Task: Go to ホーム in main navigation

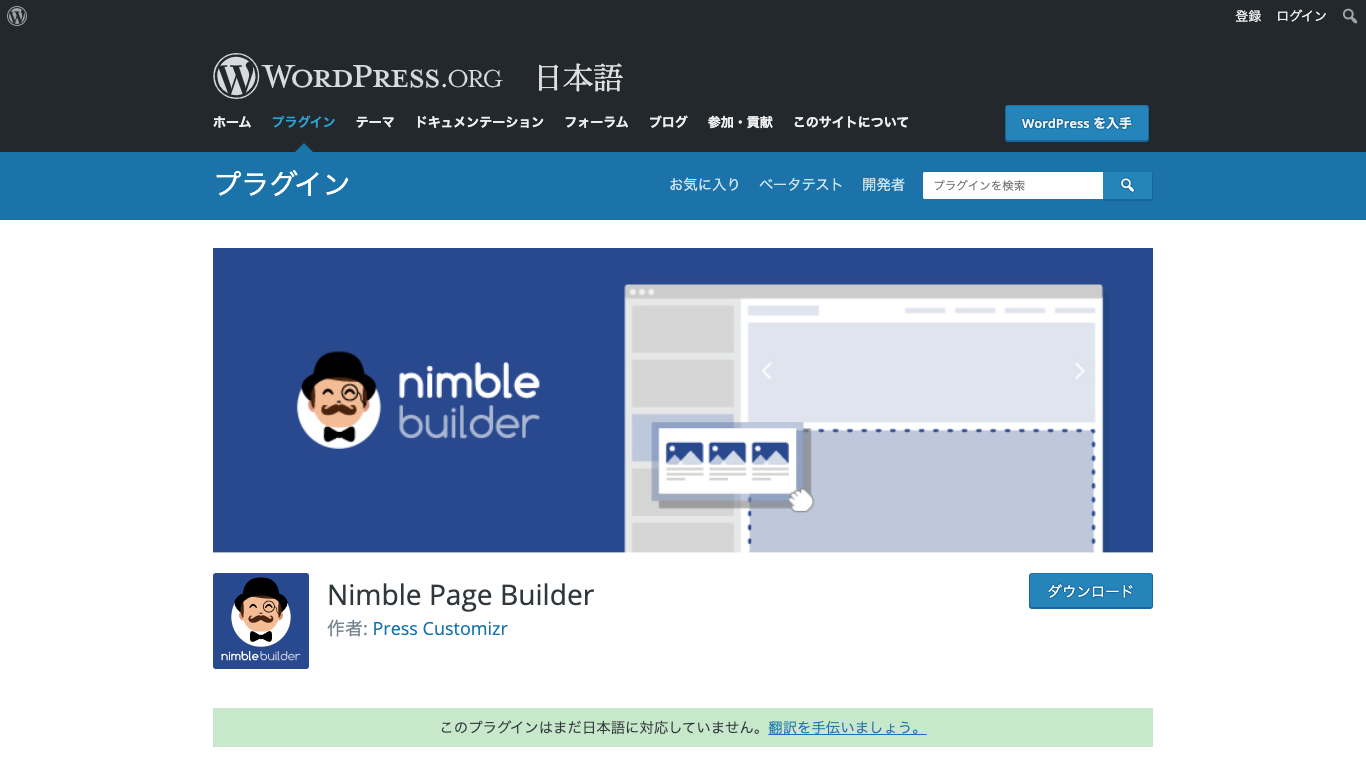Action: [x=232, y=122]
